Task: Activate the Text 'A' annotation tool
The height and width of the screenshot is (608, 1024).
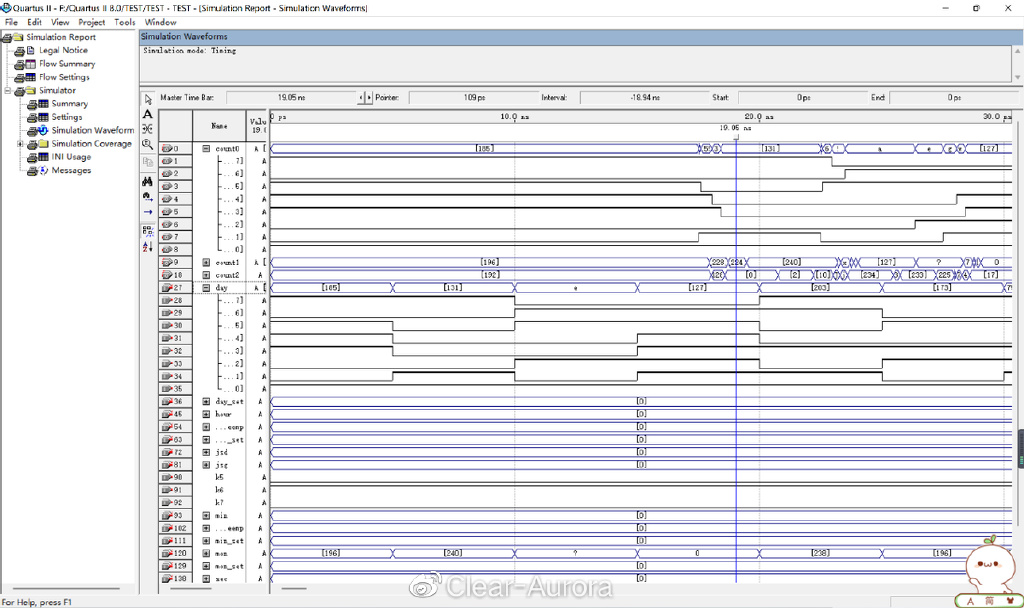Action: click(148, 114)
